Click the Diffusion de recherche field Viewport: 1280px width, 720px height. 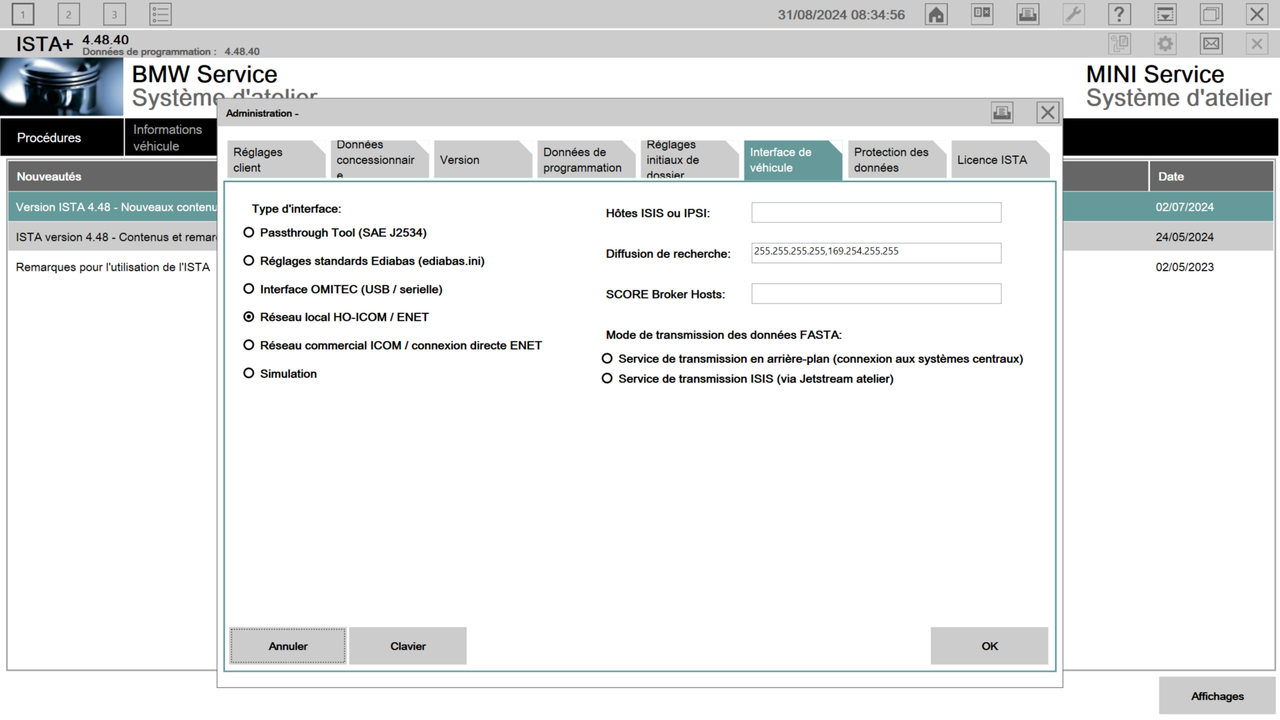pyautogui.click(x=876, y=253)
